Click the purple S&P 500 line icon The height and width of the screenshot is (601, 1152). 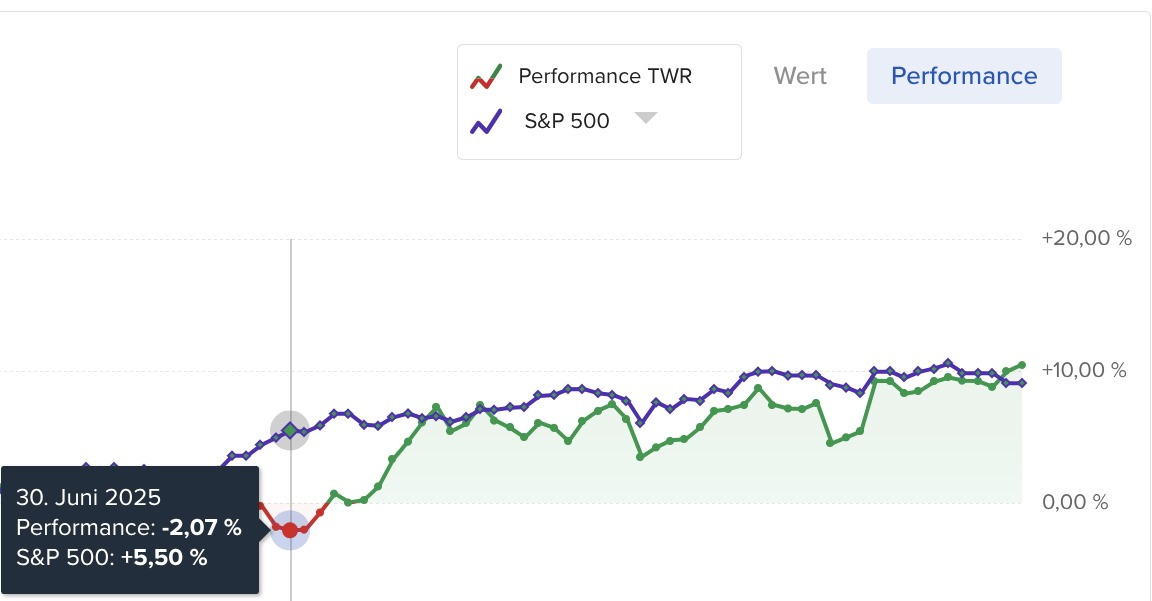click(487, 122)
